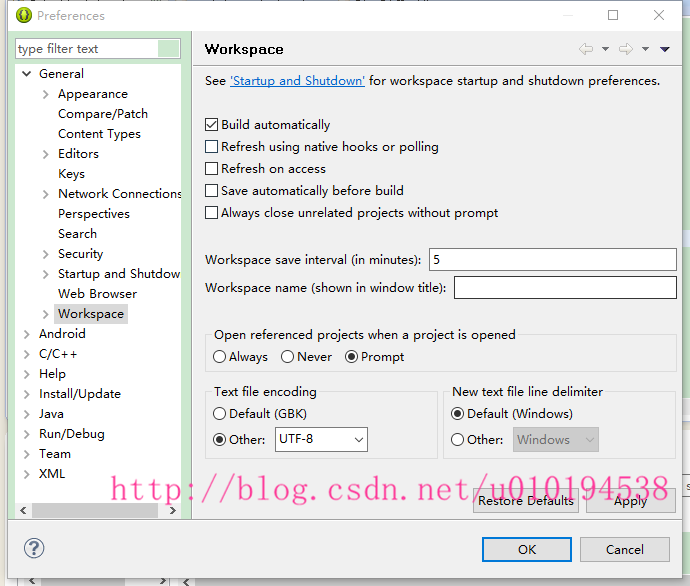Viewport: 690px width, 586px height.
Task: Expand the C/C++ preferences node
Action: [x=27, y=354]
